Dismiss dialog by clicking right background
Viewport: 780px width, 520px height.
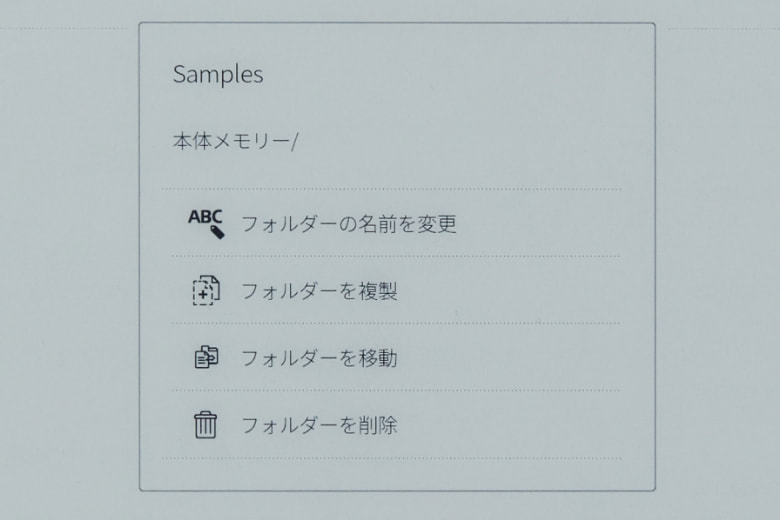[718, 260]
